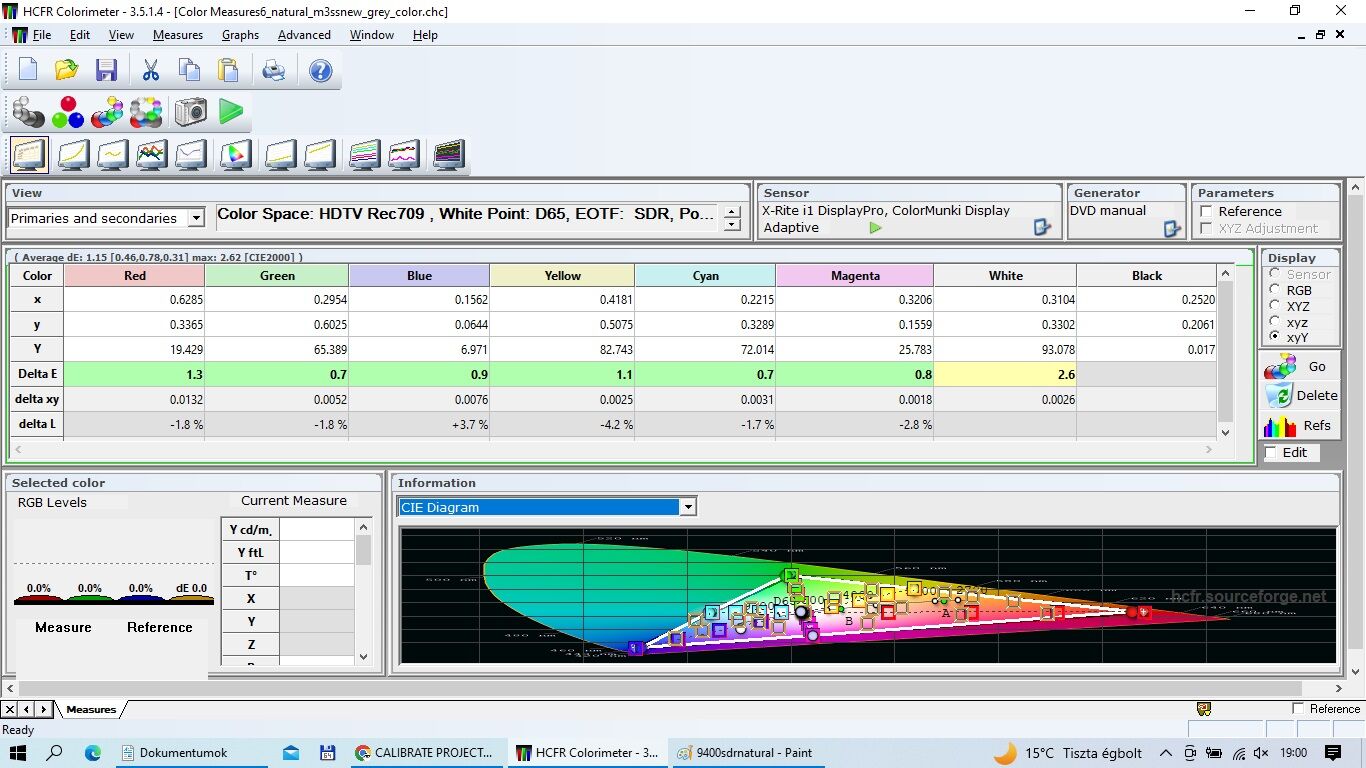
Task: Click the Delete button
Action: pyautogui.click(x=1299, y=396)
